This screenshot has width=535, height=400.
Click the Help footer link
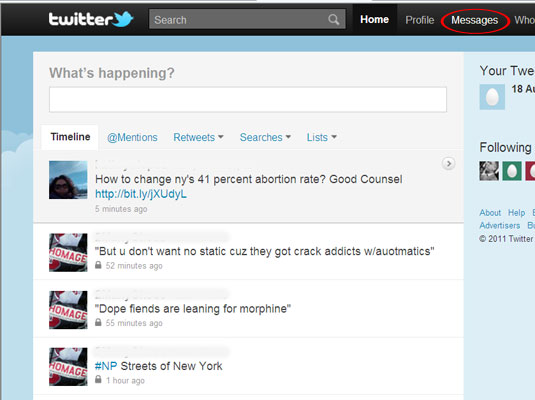517,213
